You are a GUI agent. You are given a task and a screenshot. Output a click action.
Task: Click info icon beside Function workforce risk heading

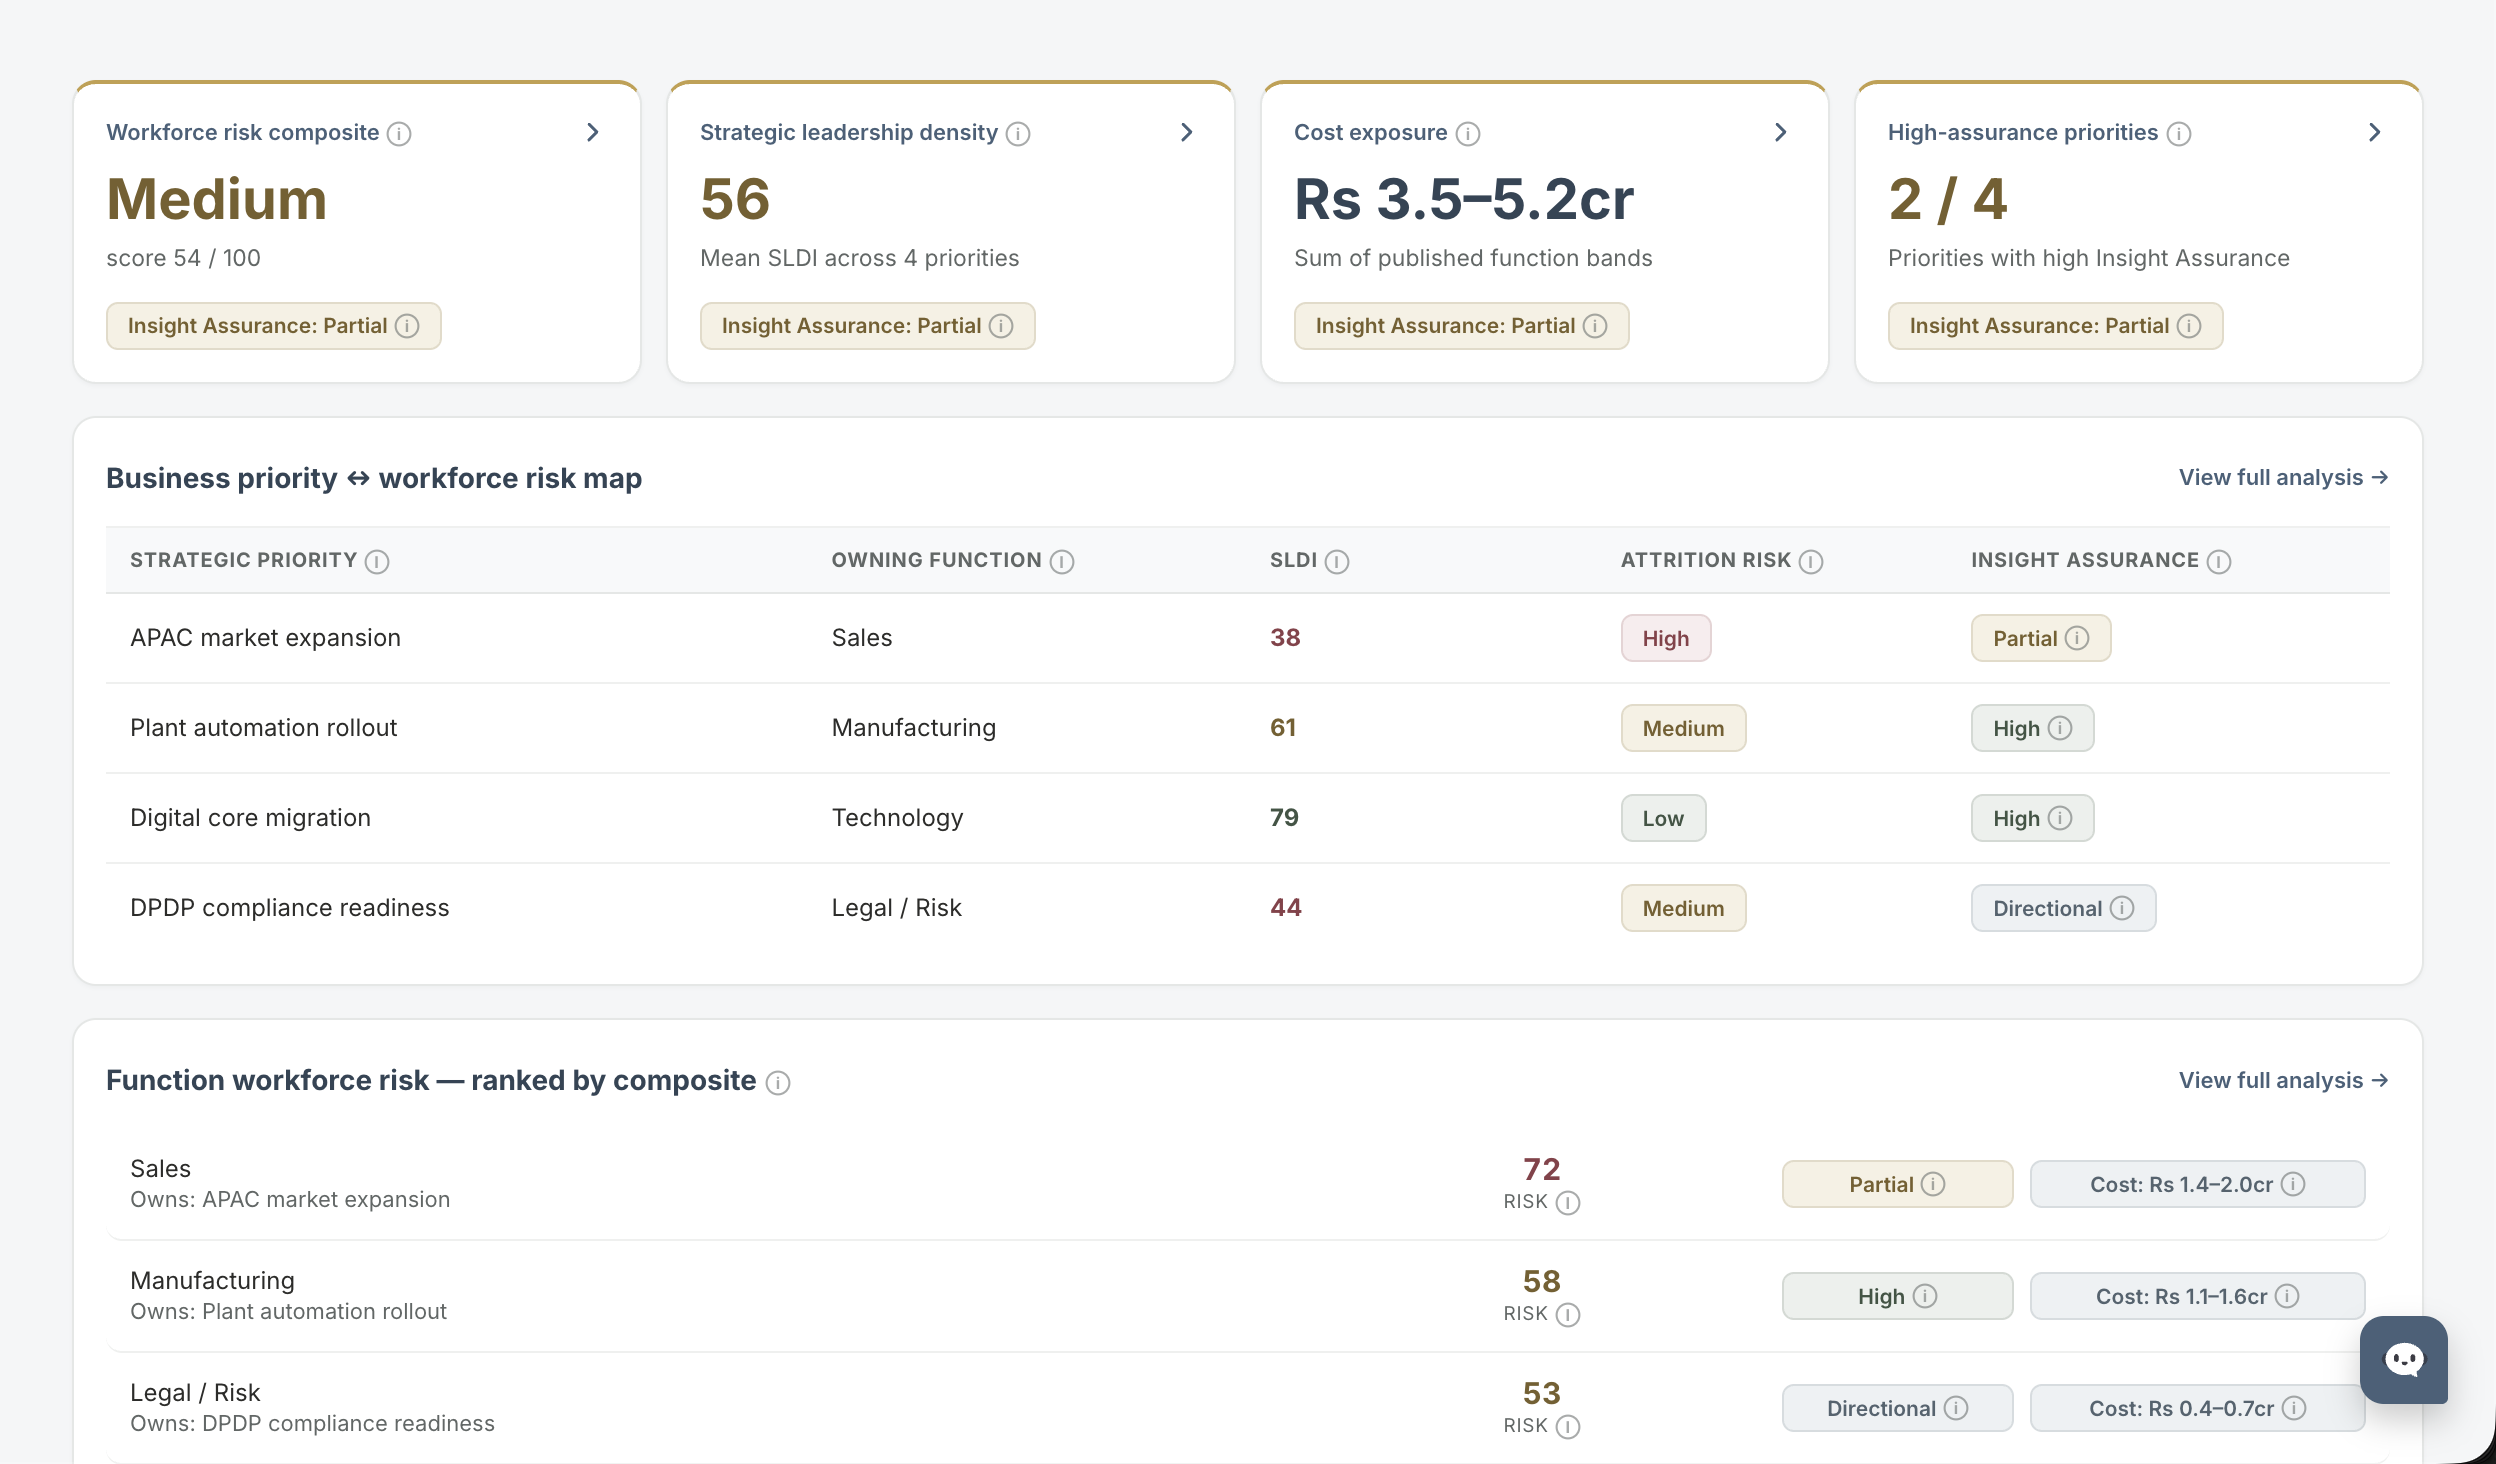pos(778,1082)
